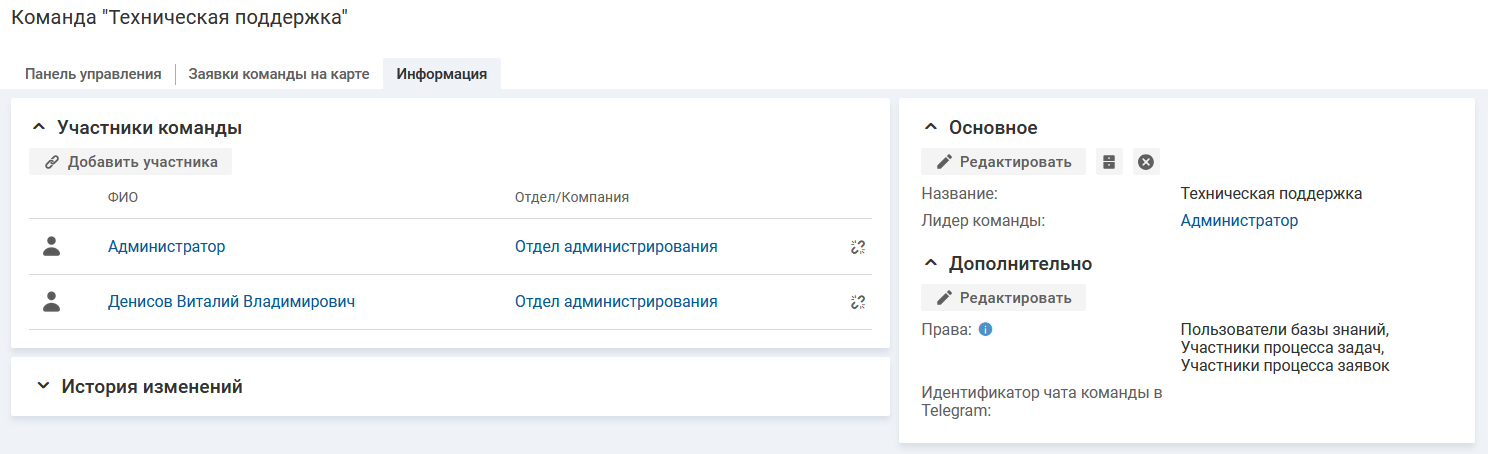The width and height of the screenshot is (1488, 454).
Task: Click the archive icon in Основное section
Action: tap(1109, 162)
